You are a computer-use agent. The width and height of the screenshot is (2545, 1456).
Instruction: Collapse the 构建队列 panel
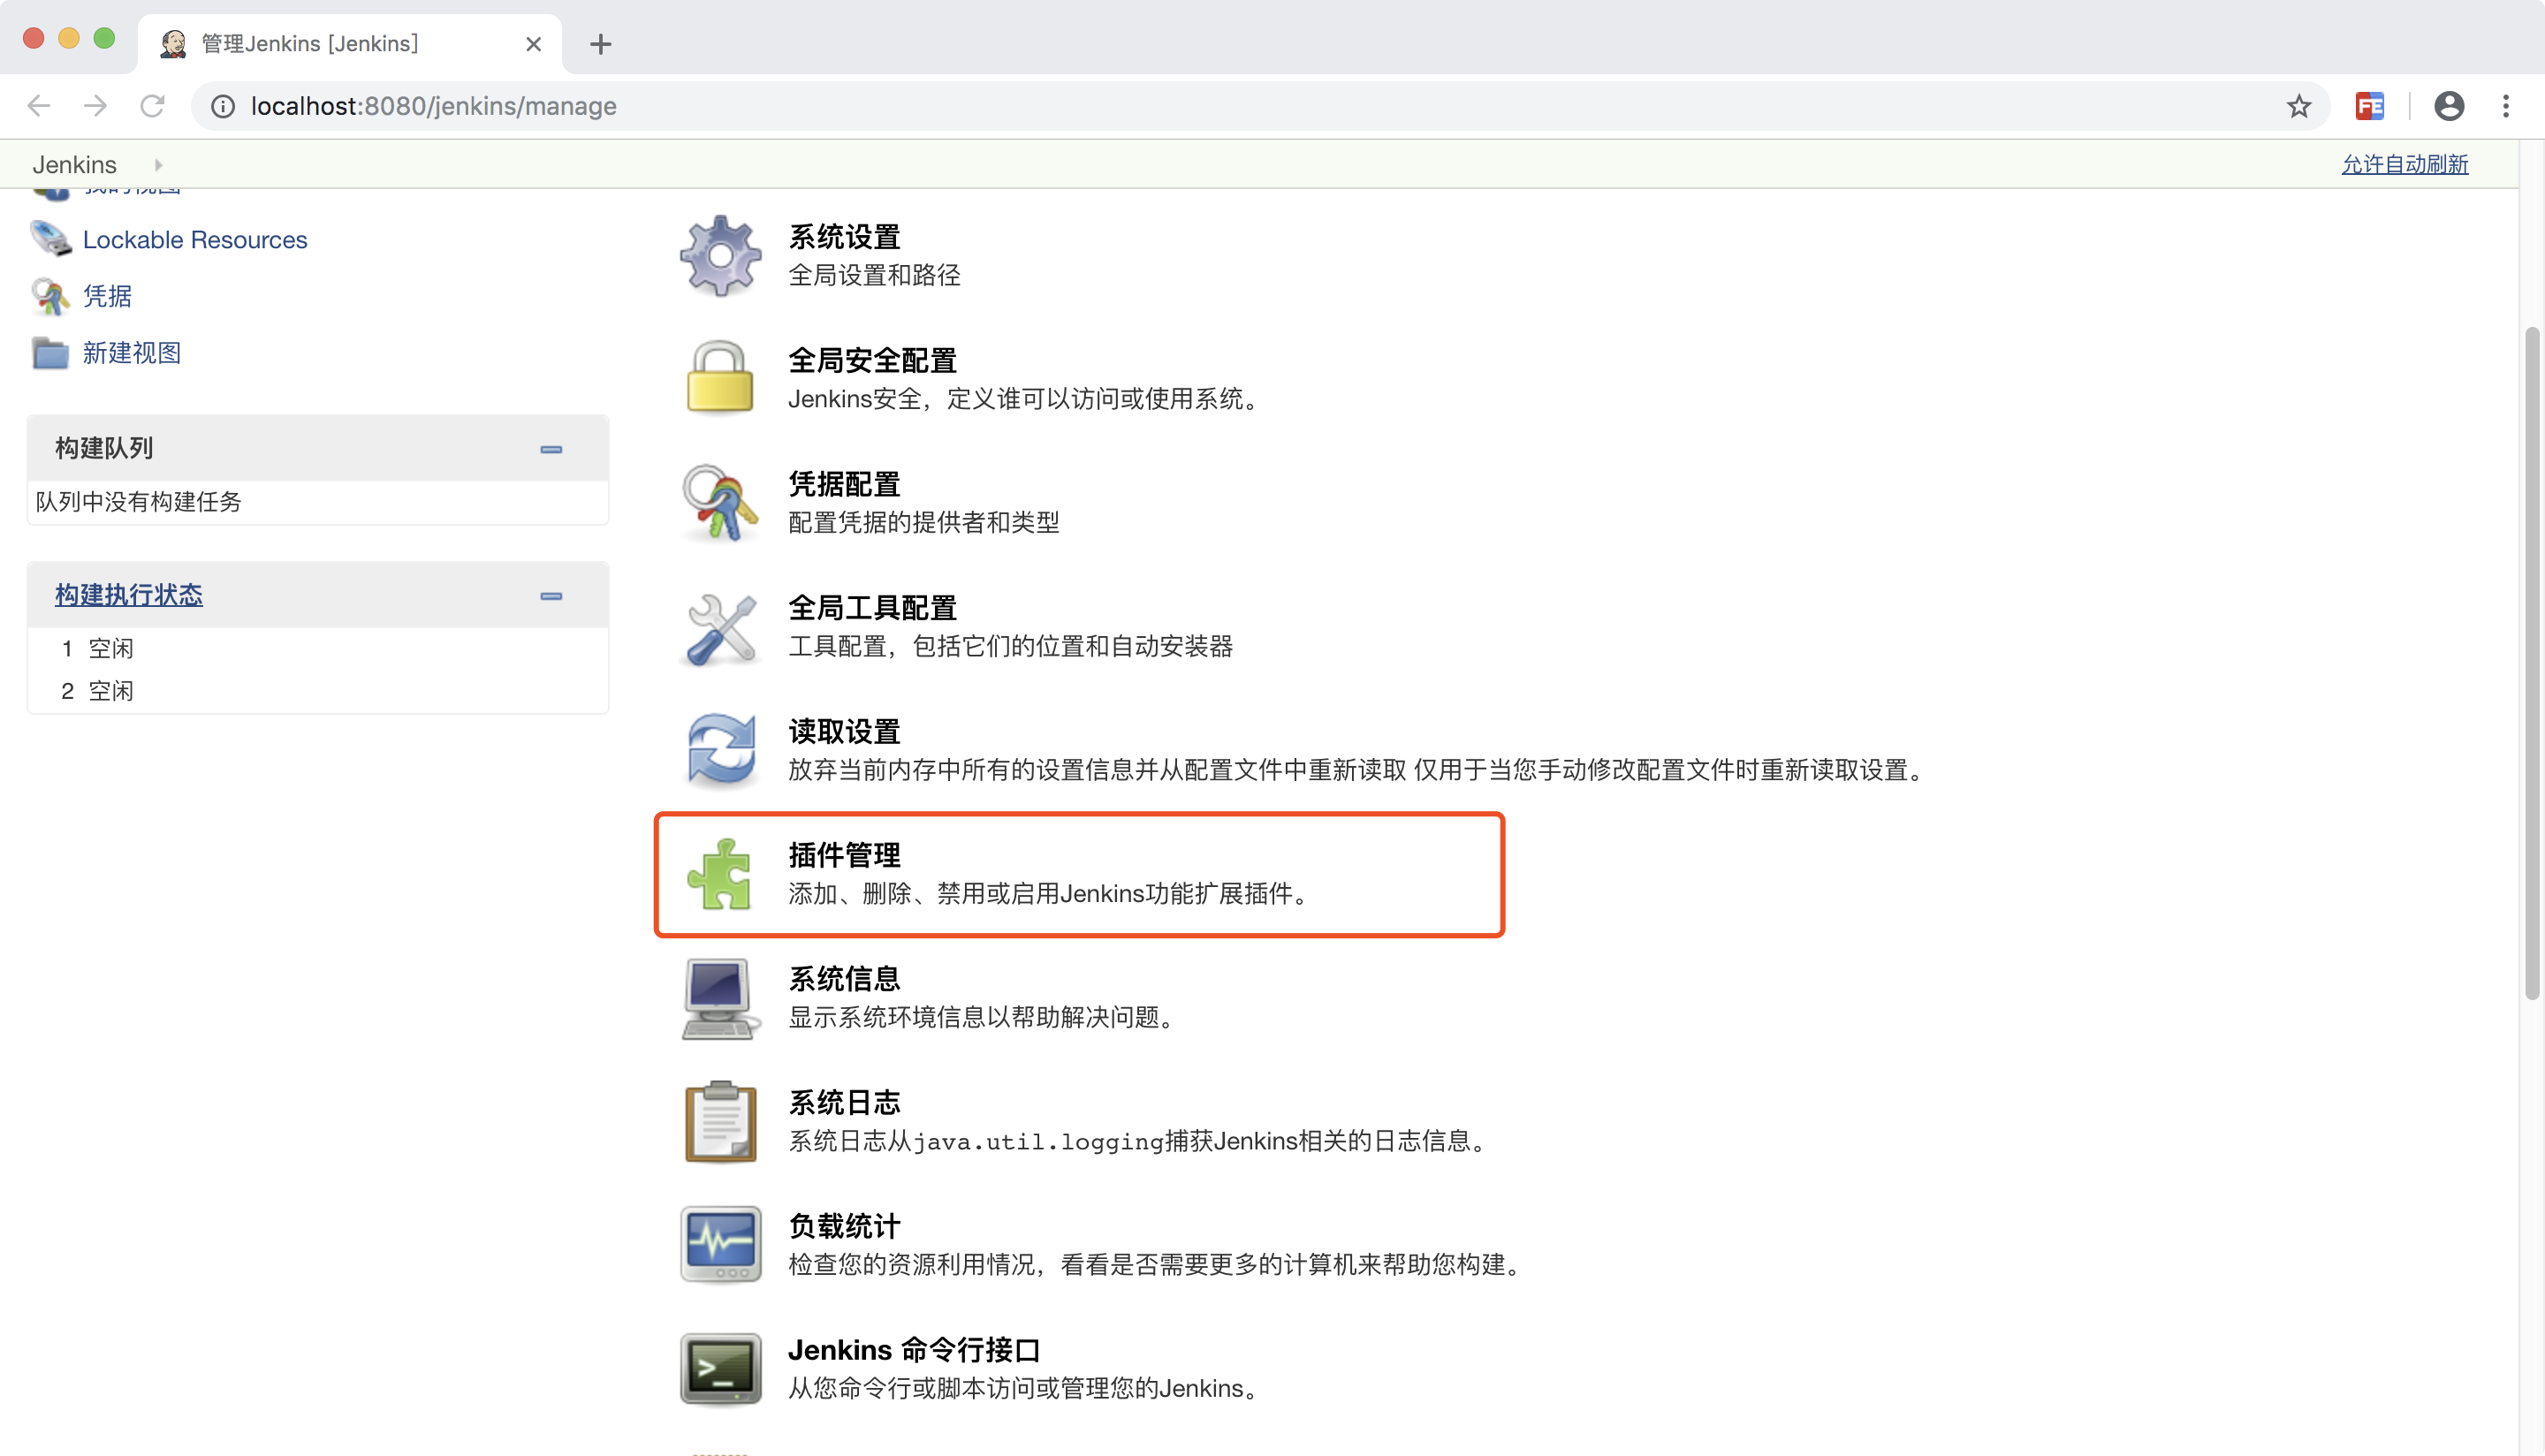tap(551, 449)
